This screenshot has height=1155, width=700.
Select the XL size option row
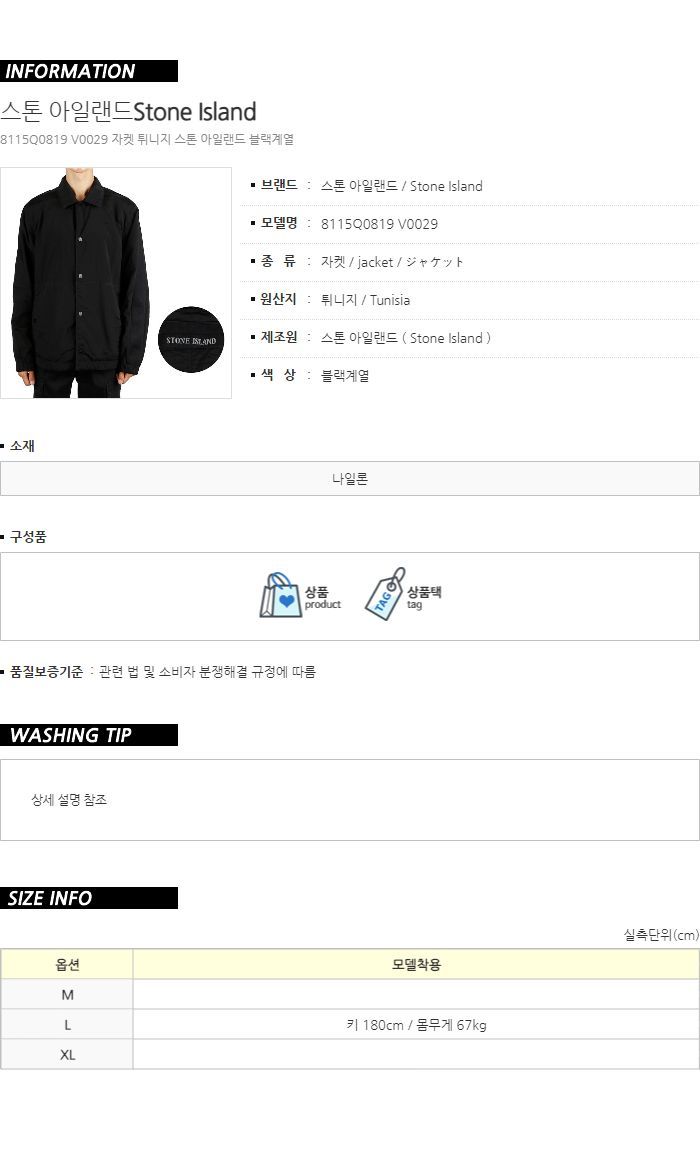coord(350,1055)
